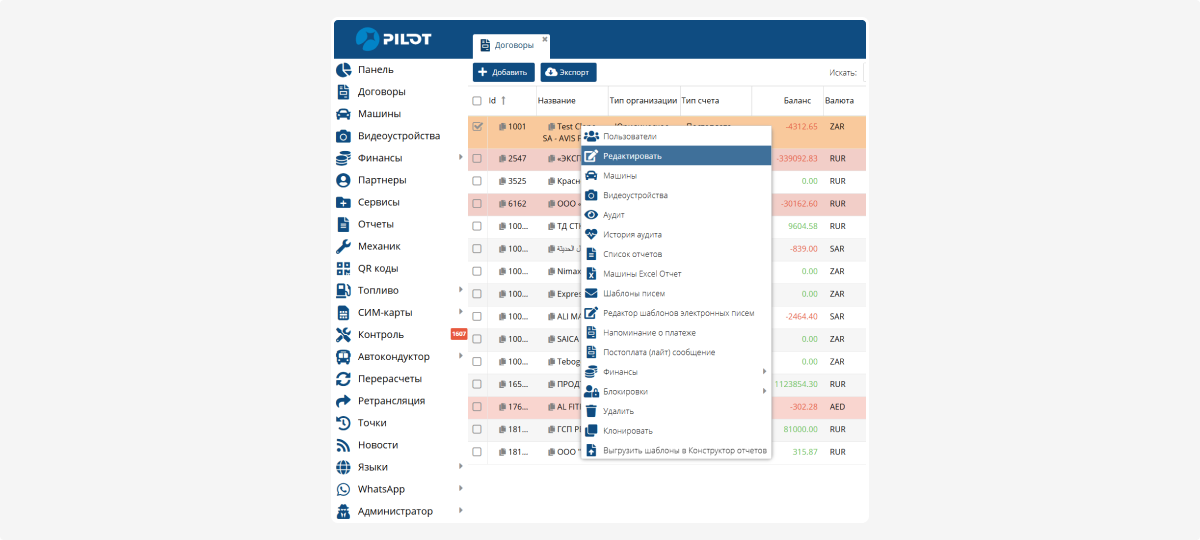Toggle the select-all checkbox in the table header
The height and width of the screenshot is (540, 1200).
[477, 101]
